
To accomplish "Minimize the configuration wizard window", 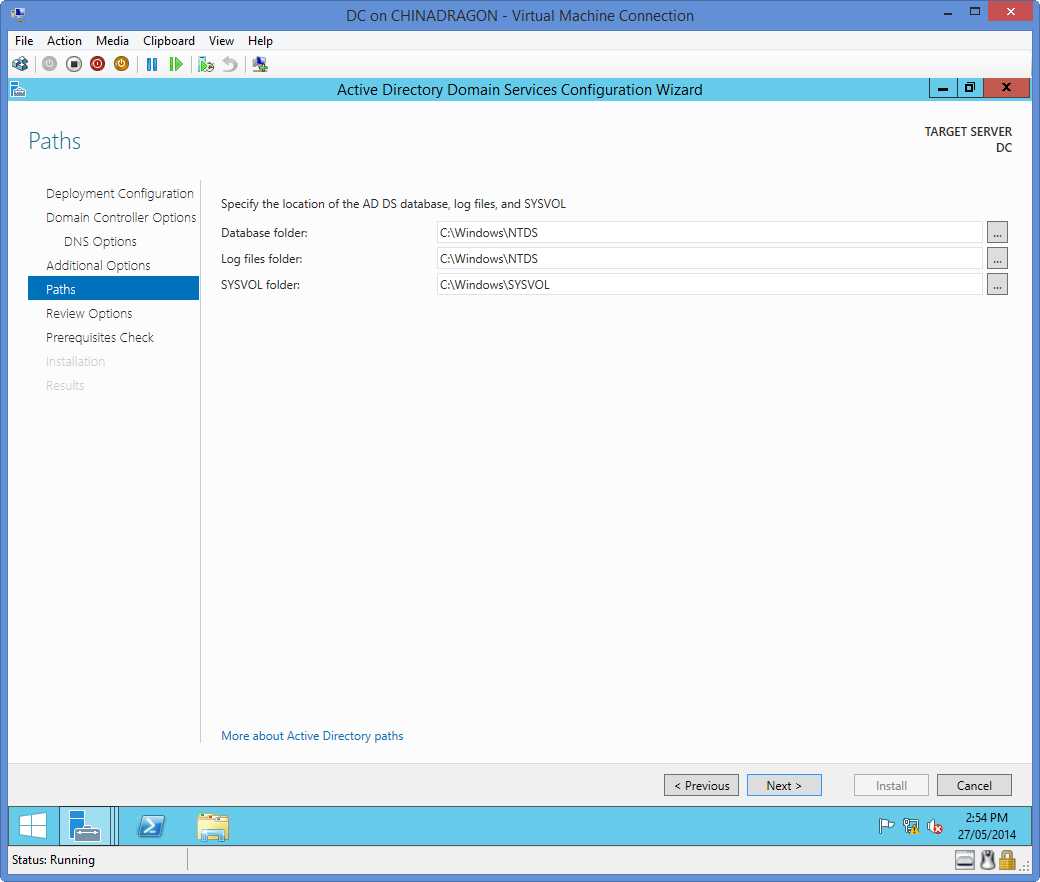I will tap(942, 88).
